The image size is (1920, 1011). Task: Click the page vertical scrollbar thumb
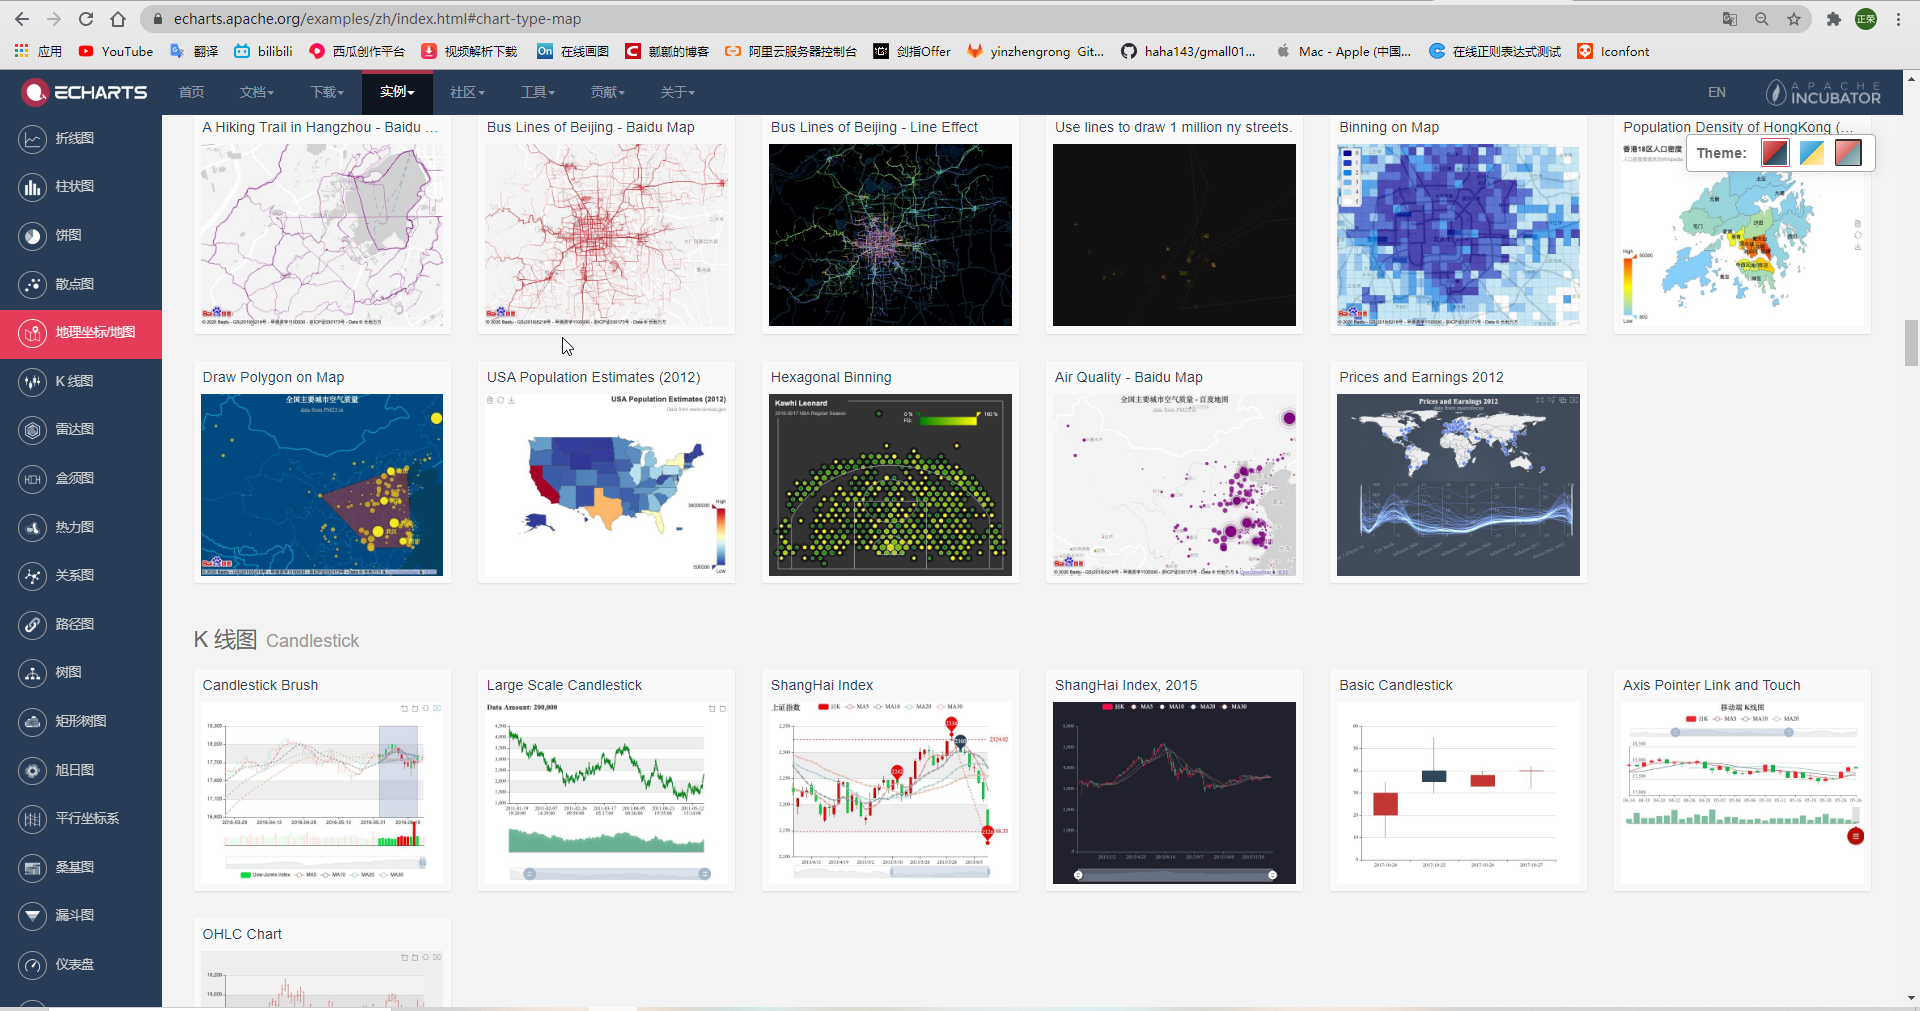1911,344
